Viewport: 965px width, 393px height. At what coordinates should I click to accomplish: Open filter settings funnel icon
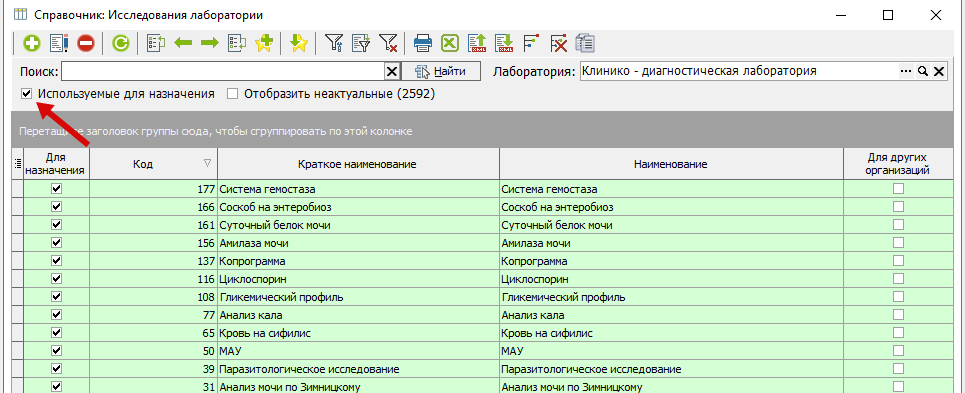(x=334, y=43)
